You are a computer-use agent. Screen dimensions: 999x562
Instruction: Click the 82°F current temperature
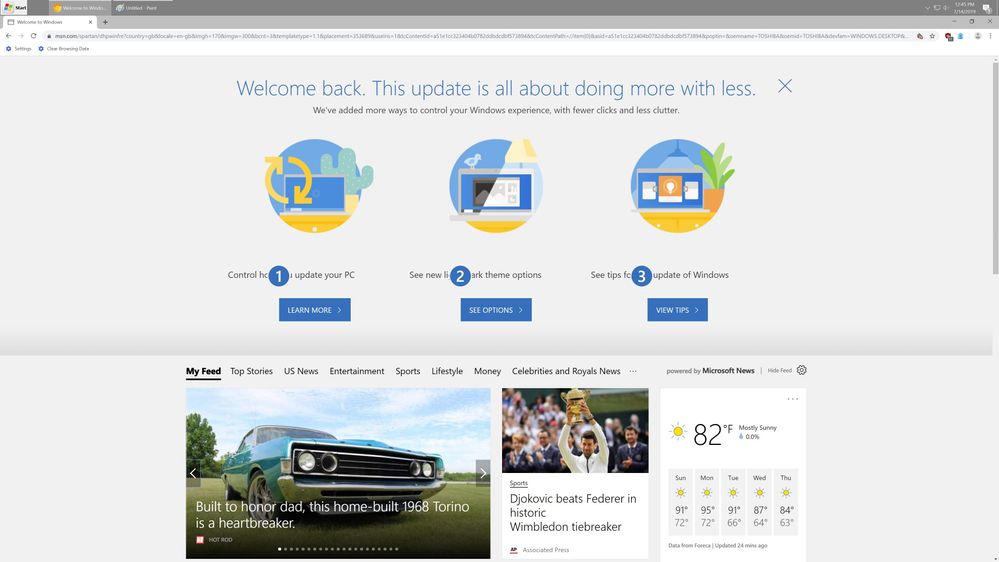coord(712,434)
